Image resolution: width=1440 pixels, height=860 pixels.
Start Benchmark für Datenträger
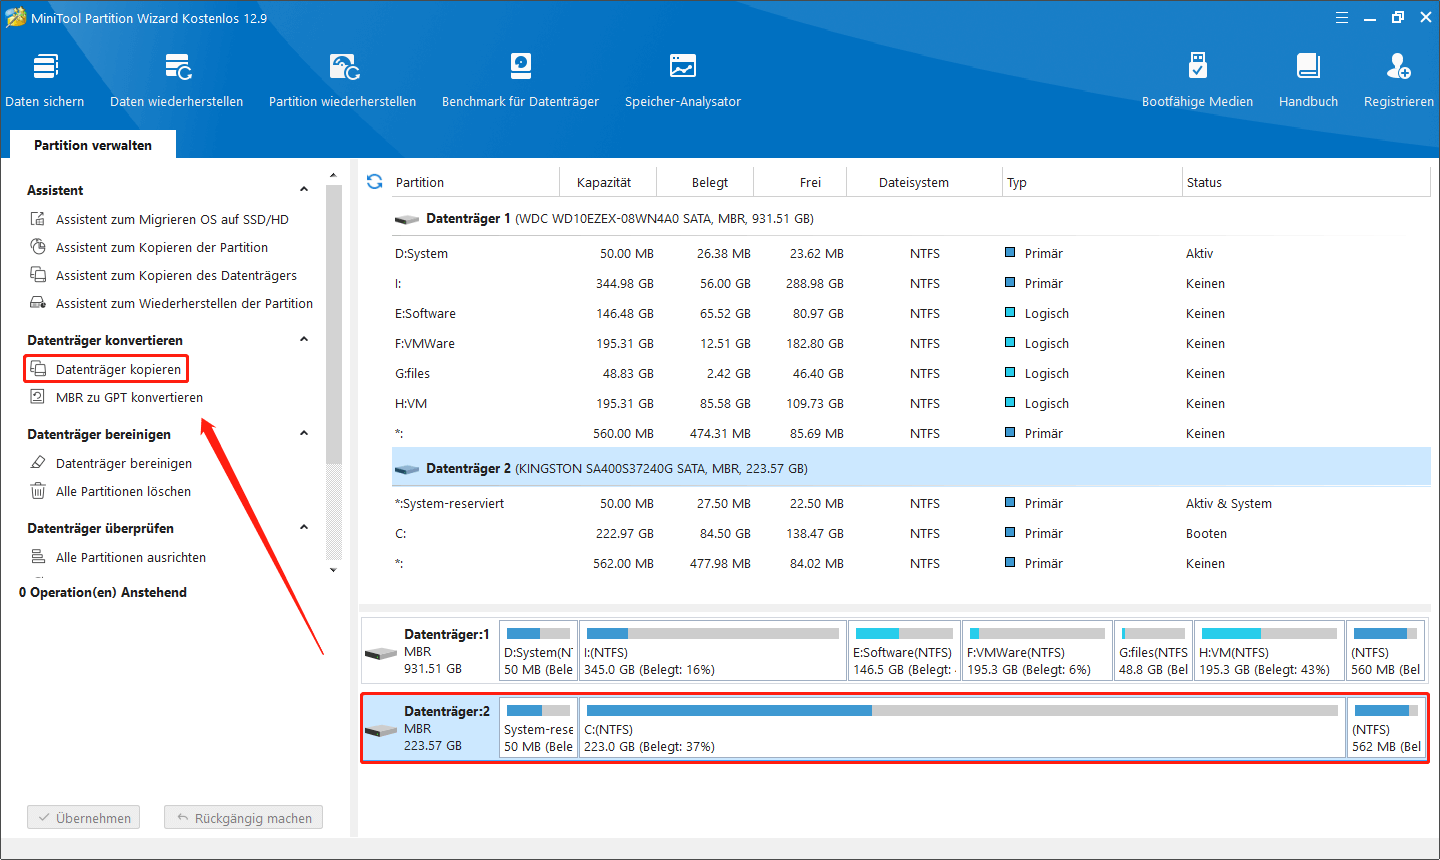pyautogui.click(x=520, y=80)
